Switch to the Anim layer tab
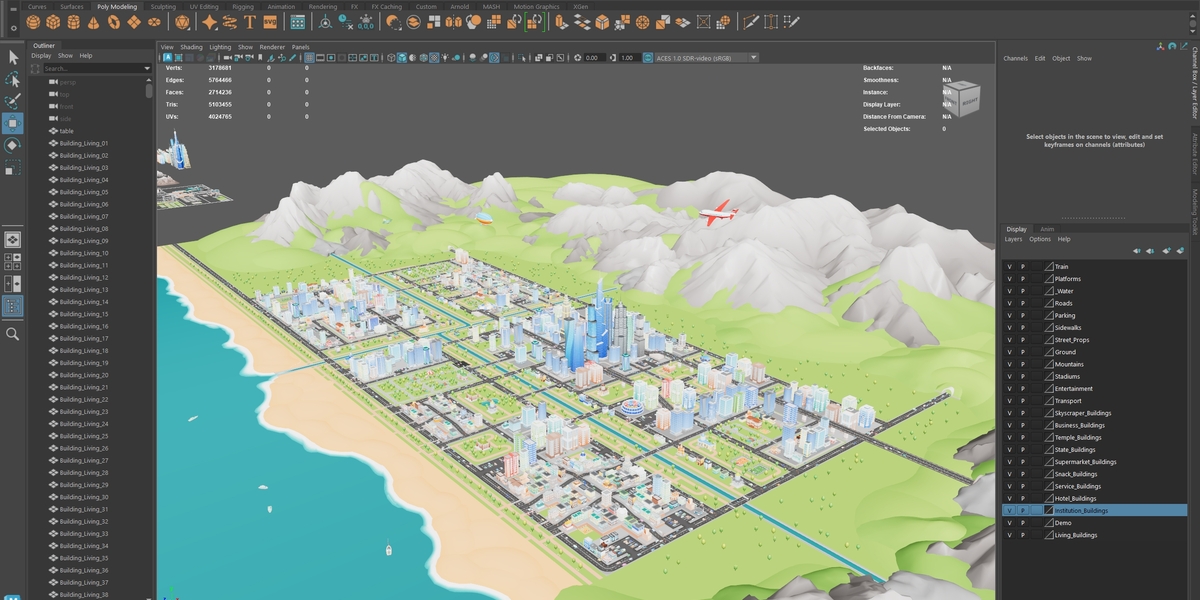The height and width of the screenshot is (600, 1200). 1047,229
